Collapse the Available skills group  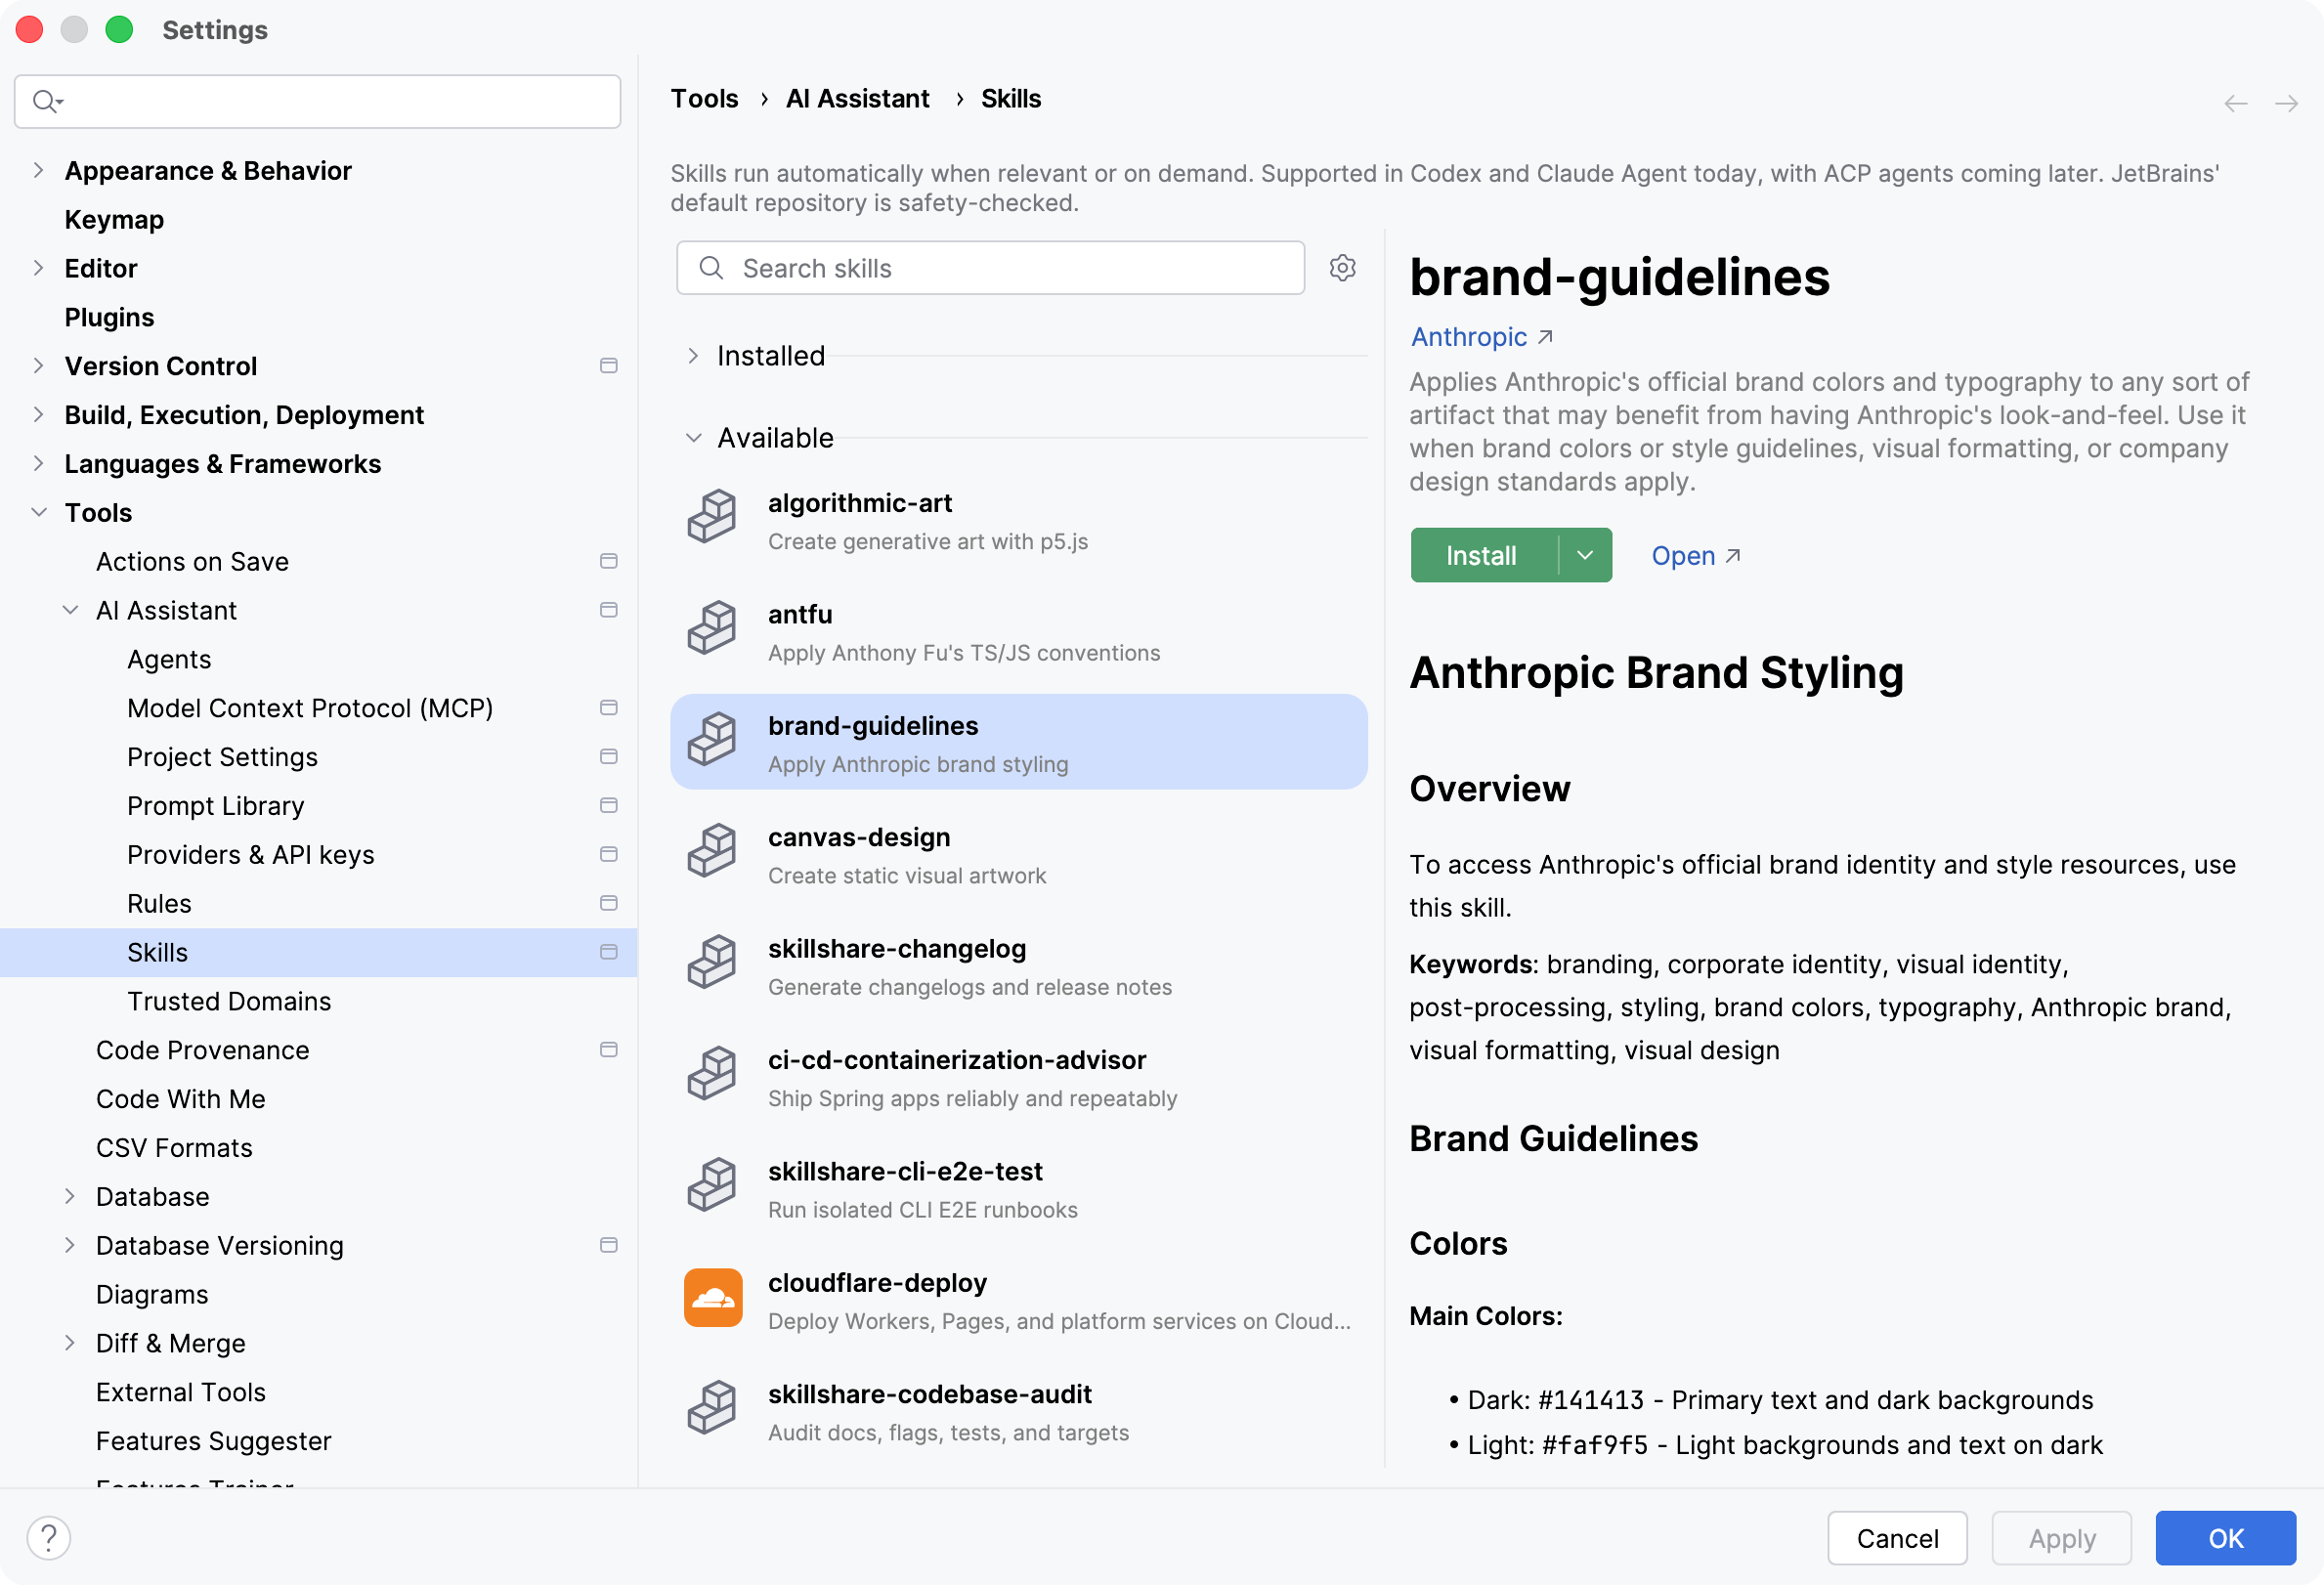point(693,438)
